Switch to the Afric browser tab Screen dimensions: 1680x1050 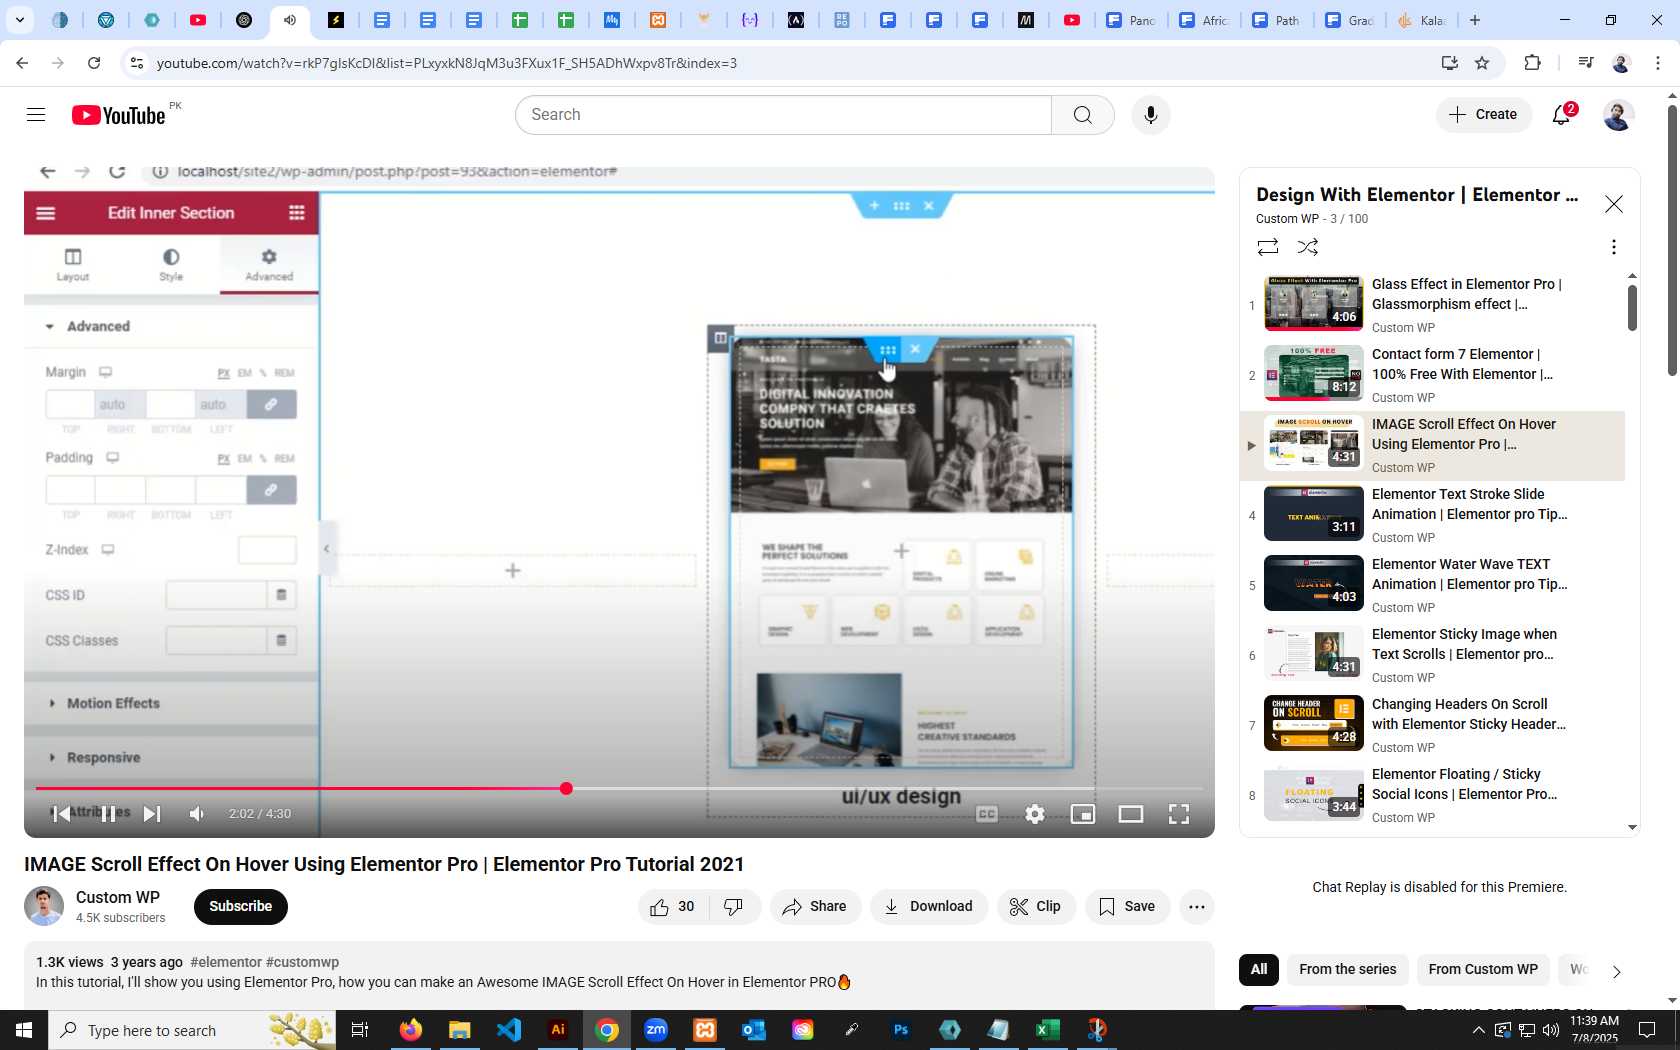click(1205, 20)
